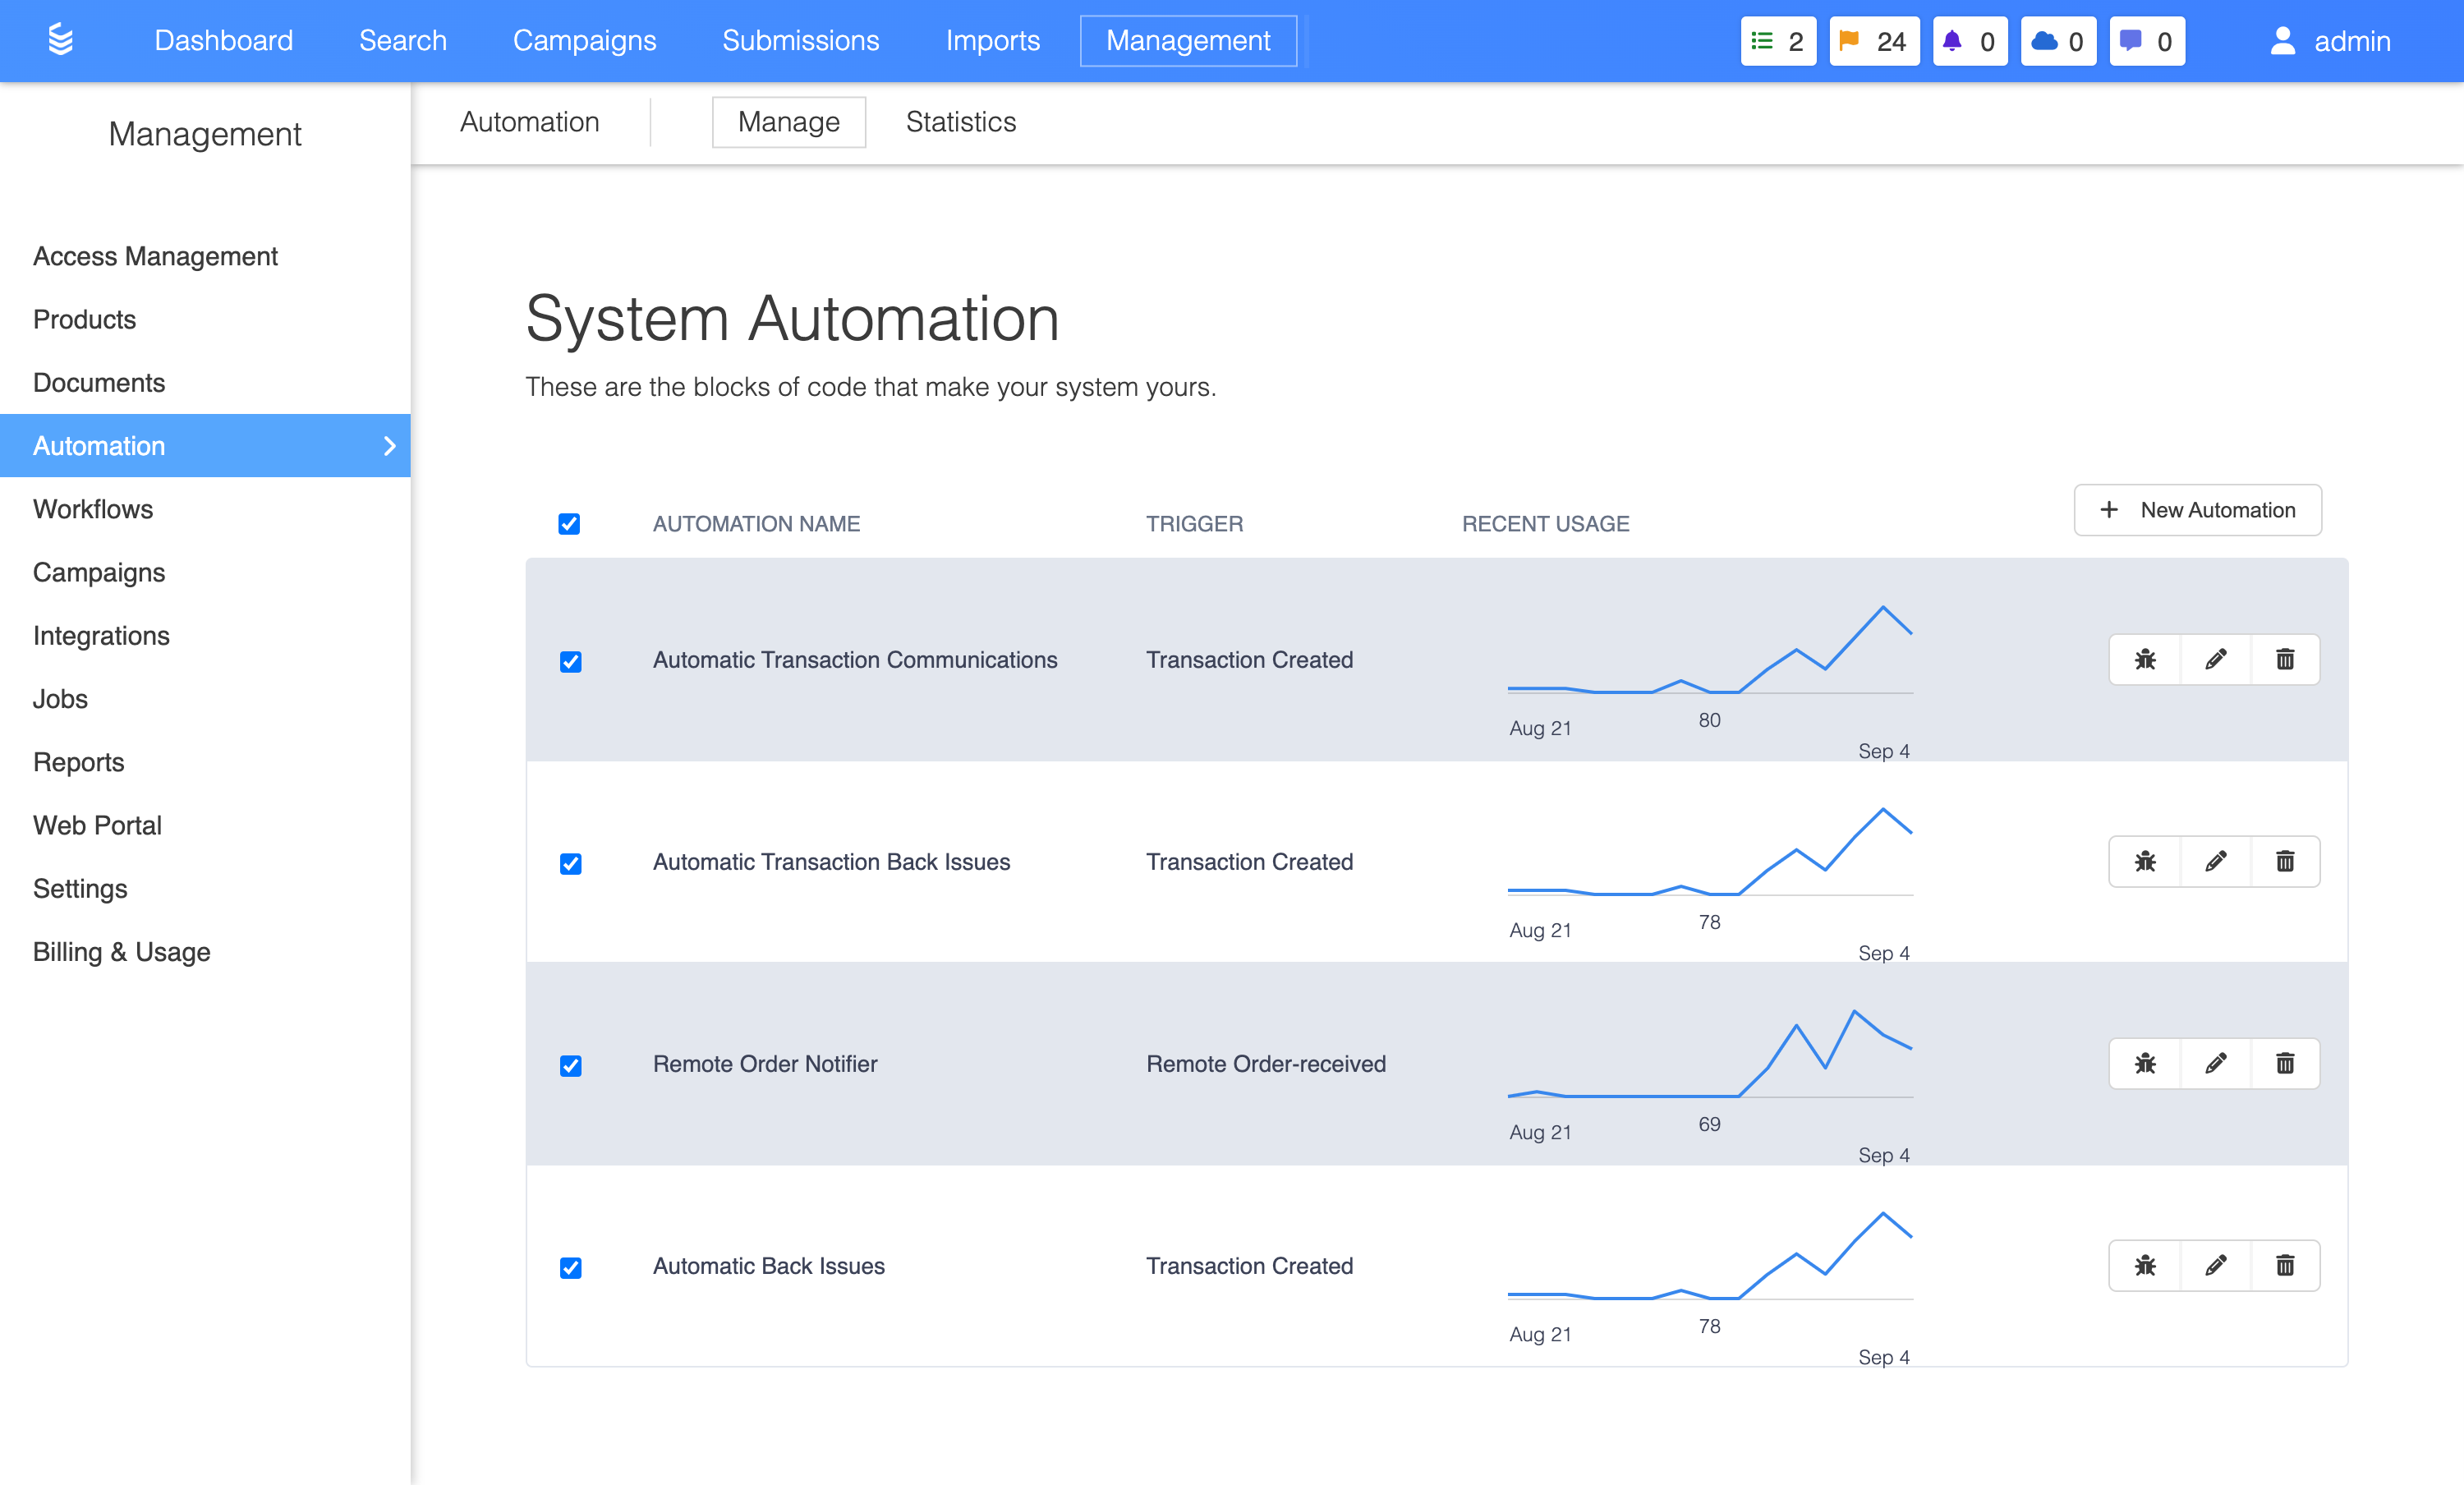2464x1485 pixels.
Task: Open Dashboard in the top navigation
Action: coord(224,40)
